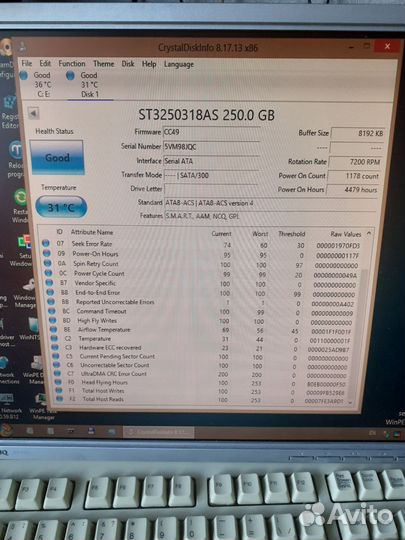This screenshot has width=405, height=540.
Task: Click the CrystalDiskInfo title bar icon
Action: [22, 47]
